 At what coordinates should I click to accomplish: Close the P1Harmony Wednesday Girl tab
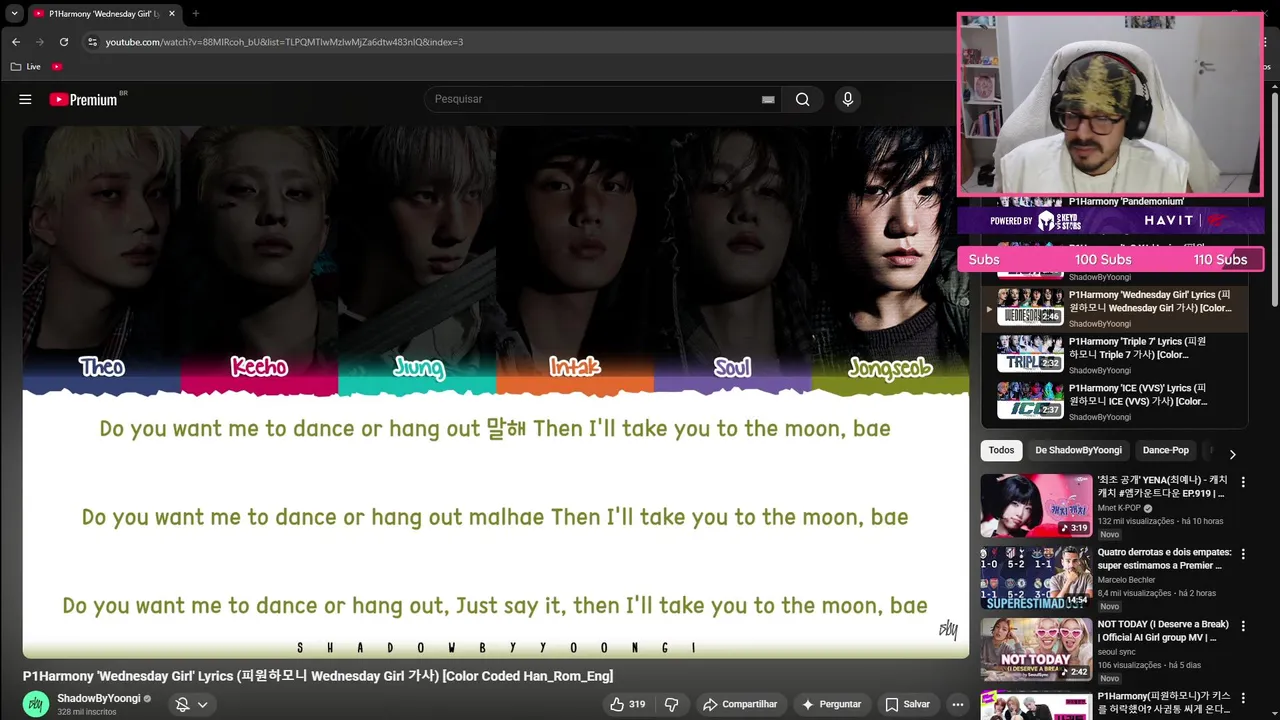pos(172,14)
